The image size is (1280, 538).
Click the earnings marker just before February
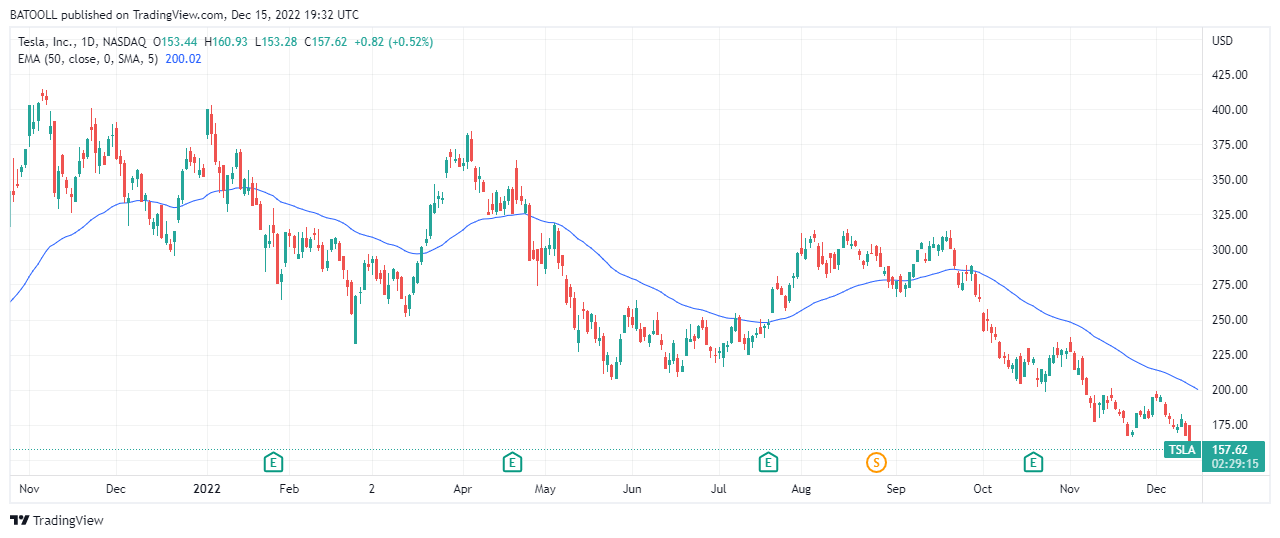273,462
